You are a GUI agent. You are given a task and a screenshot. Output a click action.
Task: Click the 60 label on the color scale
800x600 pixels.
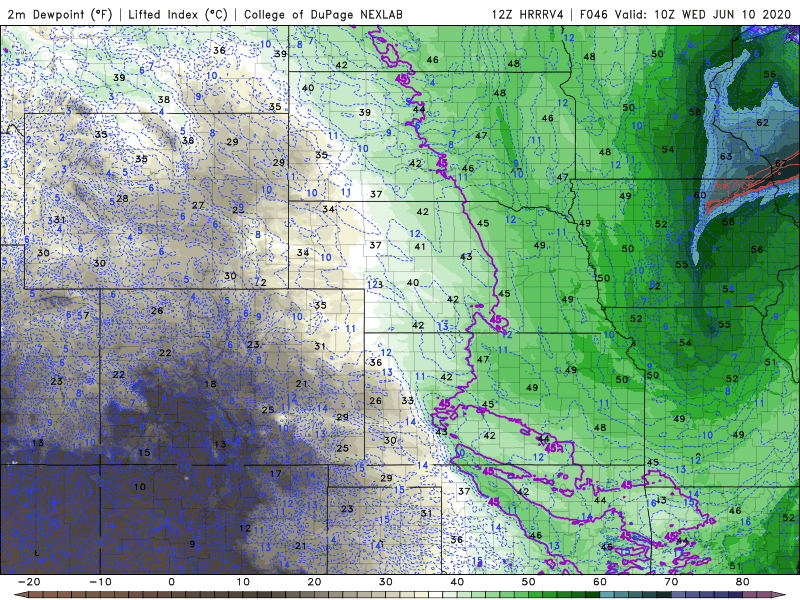point(600,582)
